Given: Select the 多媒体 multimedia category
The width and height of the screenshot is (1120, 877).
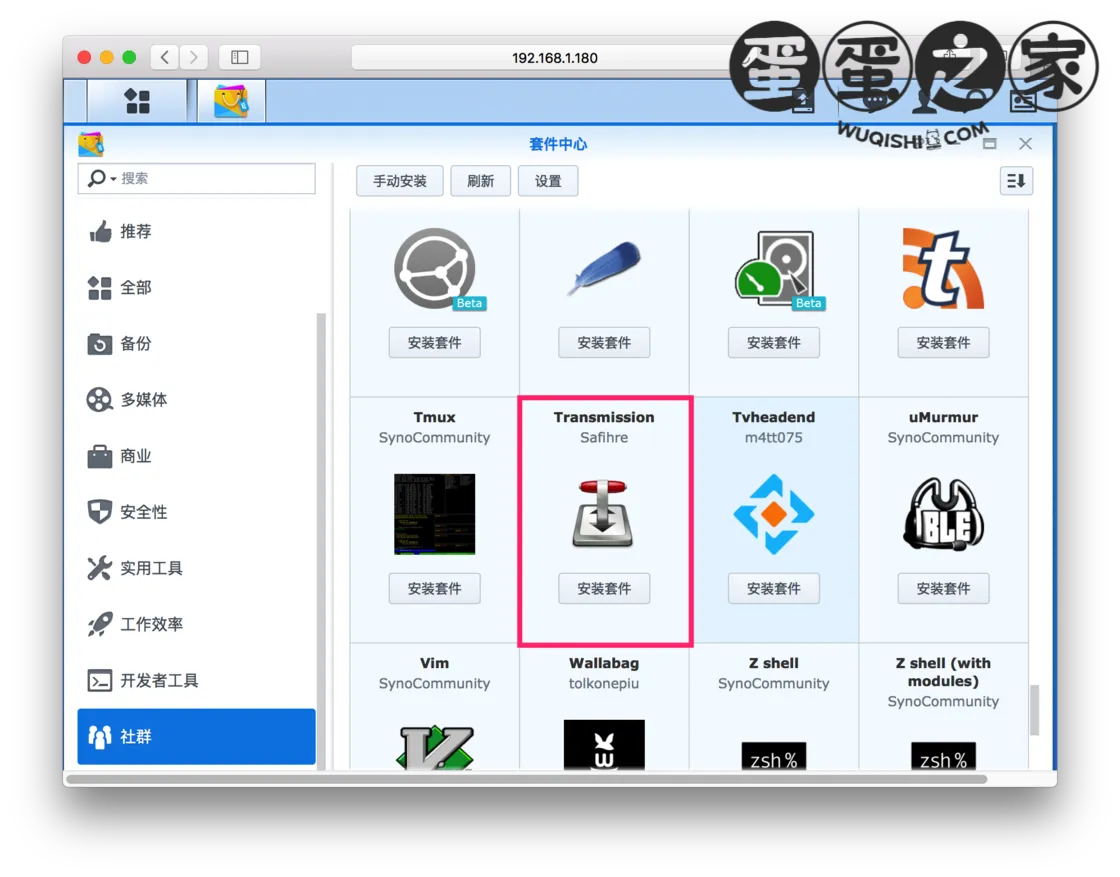Looking at the screenshot, I should [x=196, y=400].
